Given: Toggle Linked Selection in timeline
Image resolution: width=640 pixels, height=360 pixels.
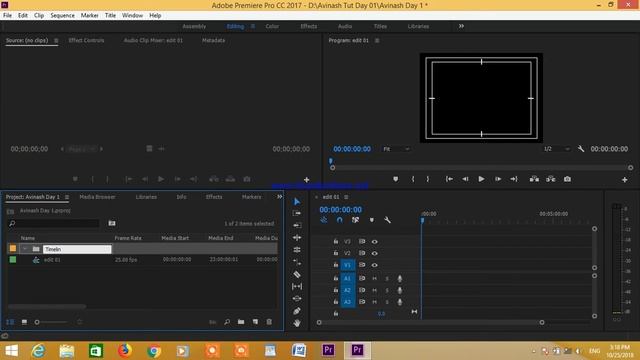Looking at the screenshot, I should pos(356,220).
